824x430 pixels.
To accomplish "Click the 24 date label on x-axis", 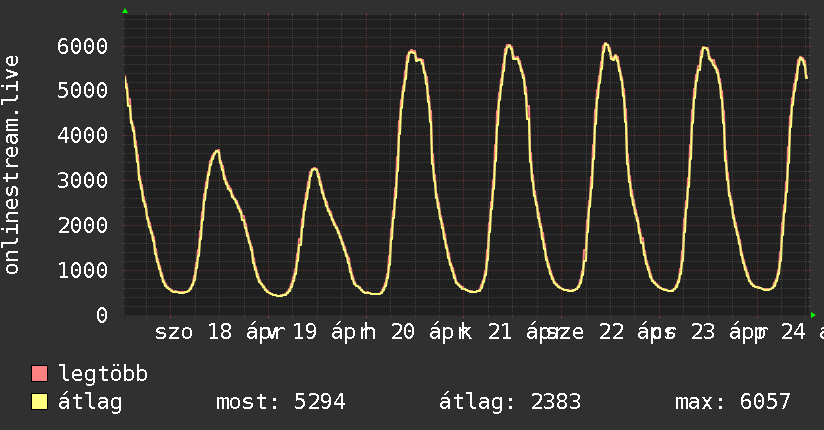I will (x=791, y=333).
